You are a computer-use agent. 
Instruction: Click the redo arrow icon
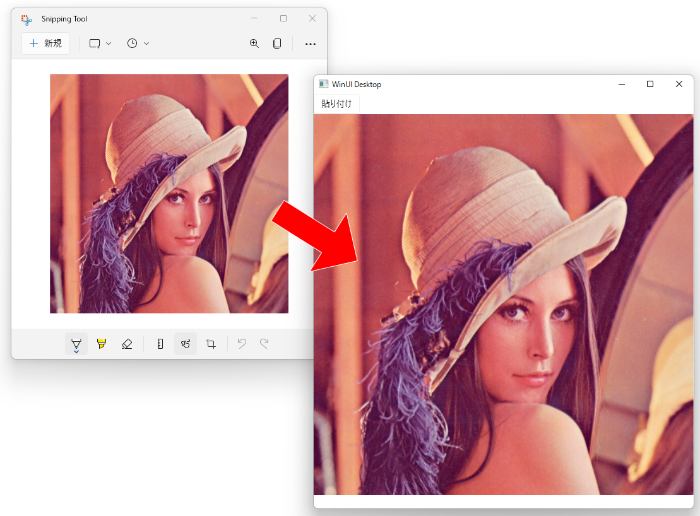(x=264, y=344)
